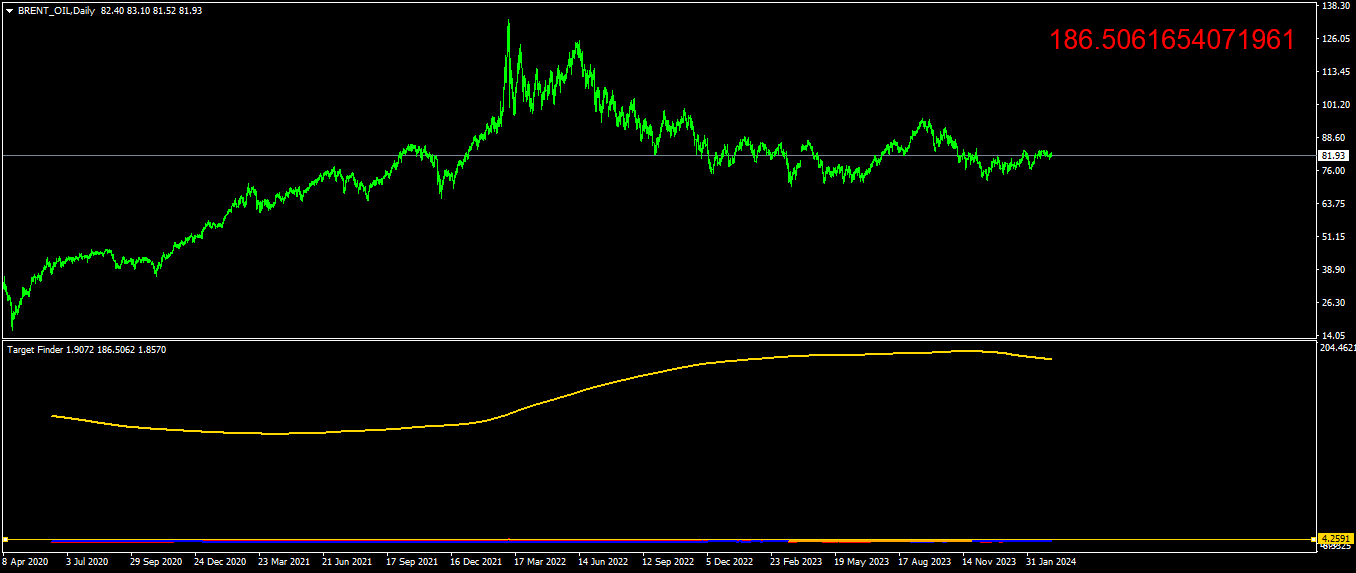Select the red 186.5061654071961 text label

pyautogui.click(x=1172, y=40)
